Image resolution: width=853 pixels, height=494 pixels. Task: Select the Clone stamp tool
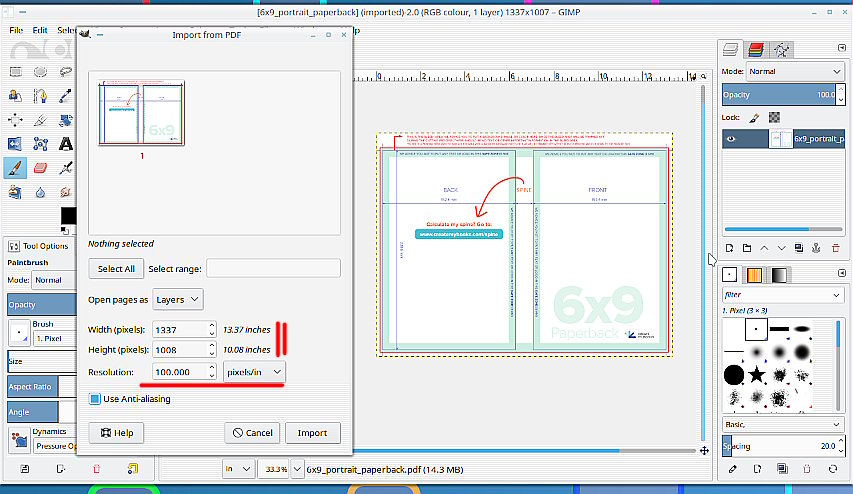tap(15, 192)
